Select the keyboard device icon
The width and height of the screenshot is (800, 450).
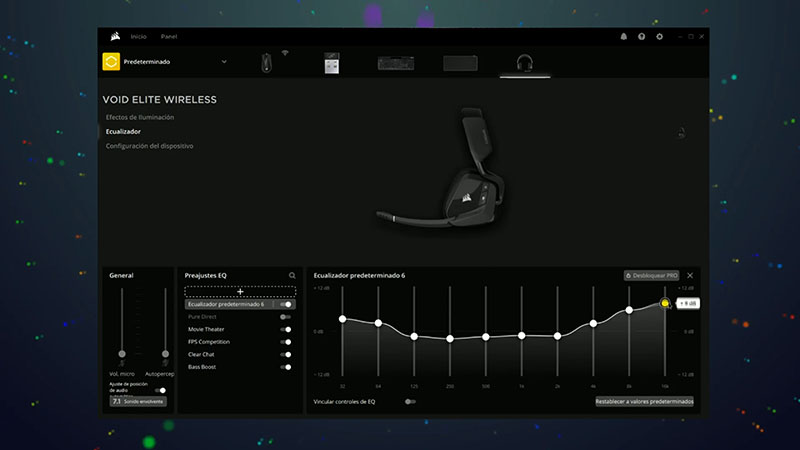pyautogui.click(x=396, y=63)
